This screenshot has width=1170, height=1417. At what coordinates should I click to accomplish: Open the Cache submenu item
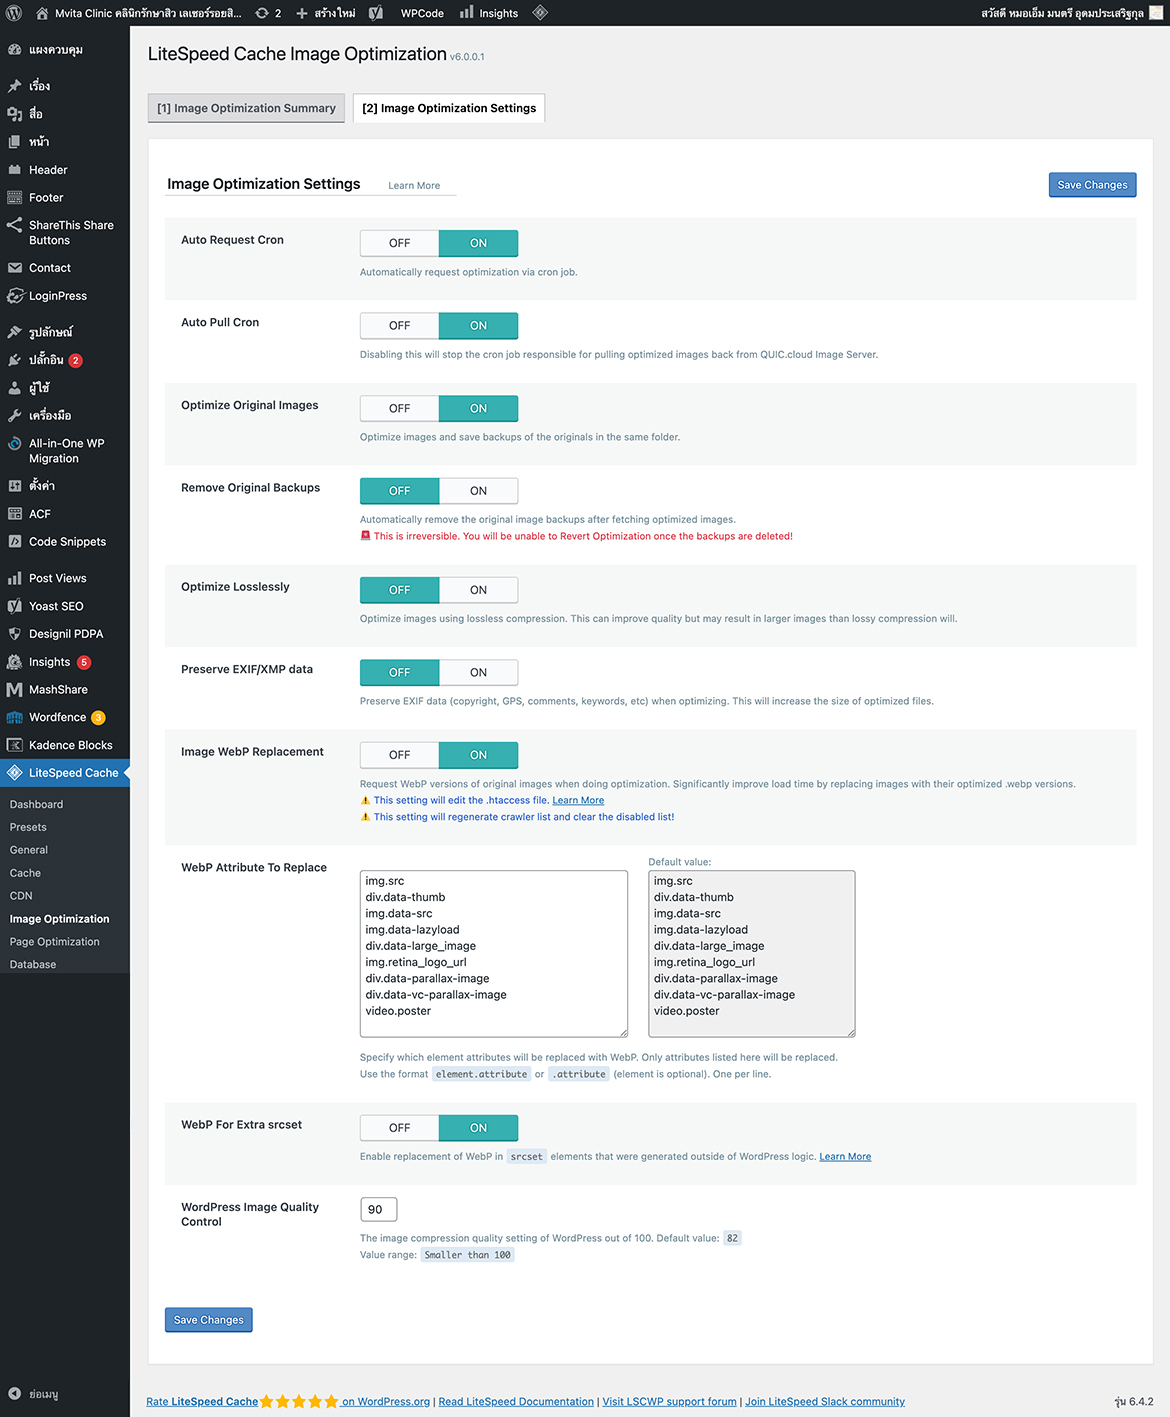pos(25,873)
